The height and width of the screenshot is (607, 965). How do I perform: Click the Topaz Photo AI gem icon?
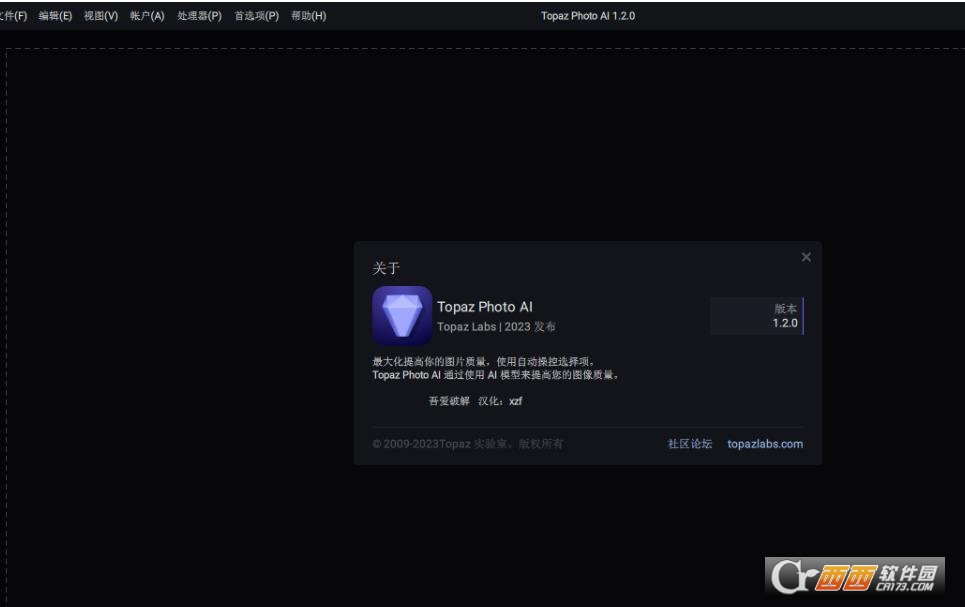tap(402, 315)
